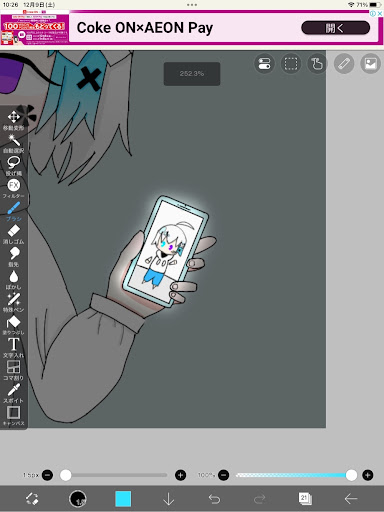Image resolution: width=384 pixels, height=512 pixels.
Task: Tap the down arrow hide-toolbar button
Action: (168, 499)
